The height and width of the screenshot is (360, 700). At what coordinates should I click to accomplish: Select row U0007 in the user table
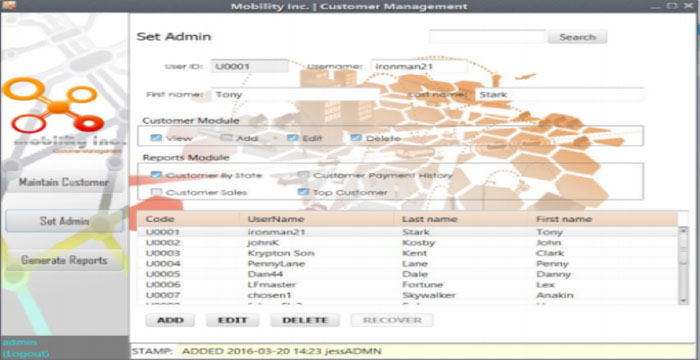[408, 295]
